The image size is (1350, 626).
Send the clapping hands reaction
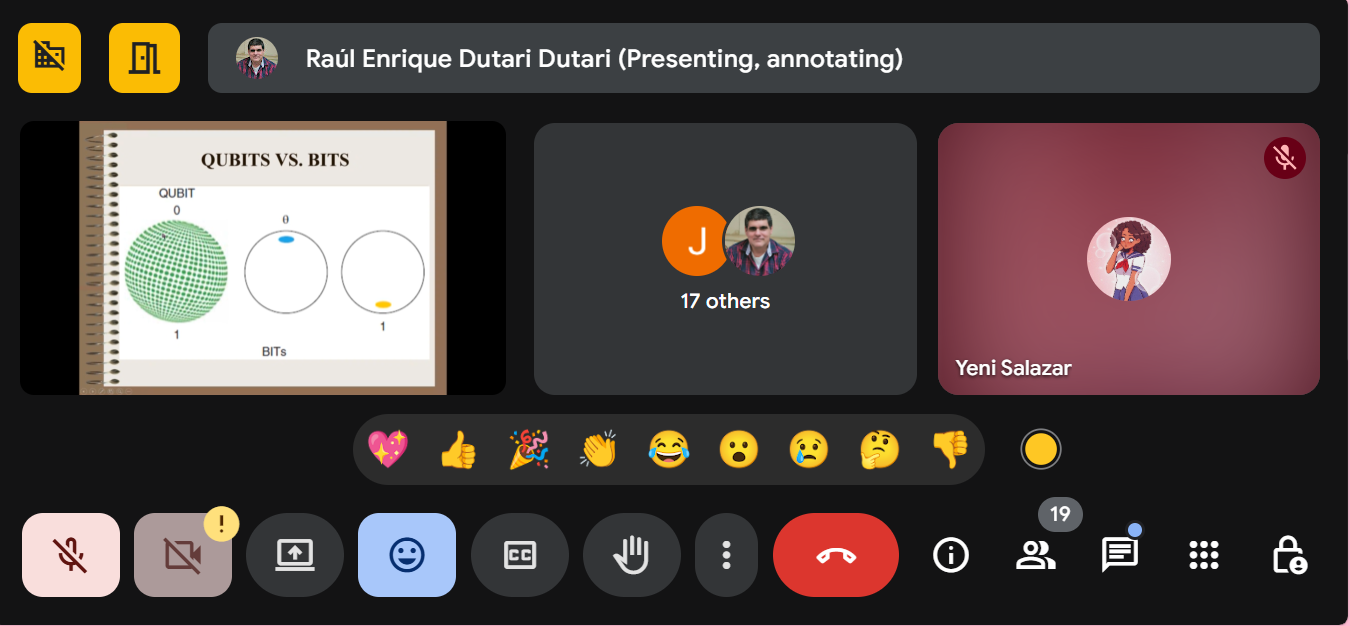(x=598, y=450)
